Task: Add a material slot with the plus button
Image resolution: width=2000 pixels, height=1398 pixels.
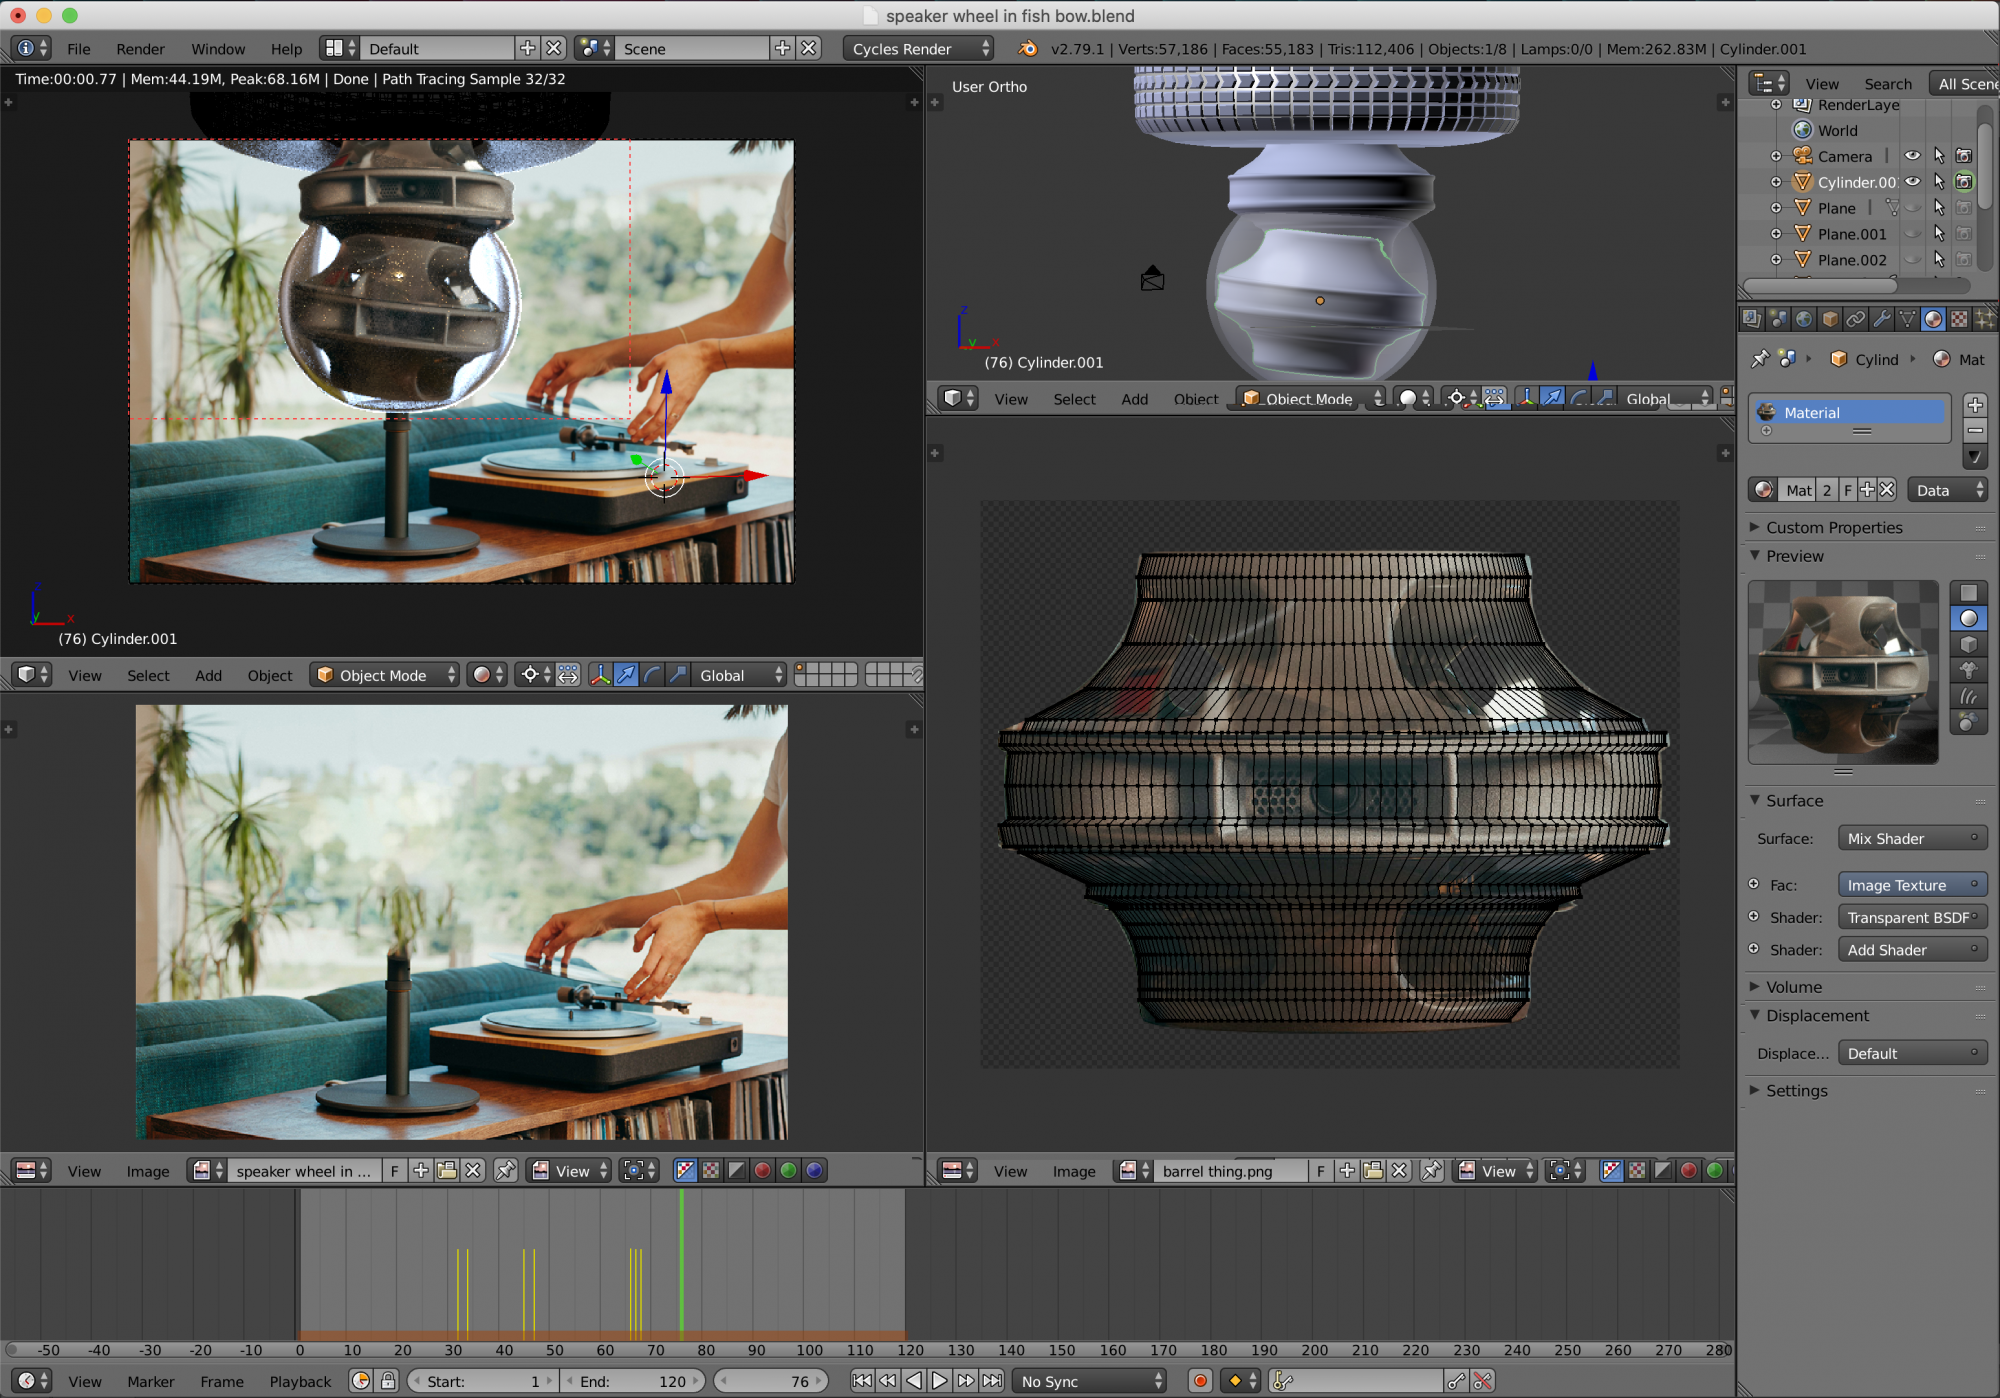Action: (1975, 405)
